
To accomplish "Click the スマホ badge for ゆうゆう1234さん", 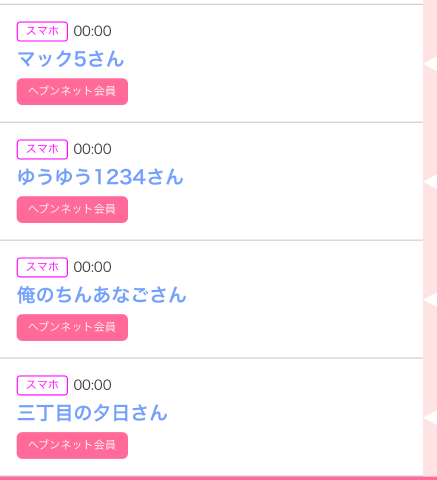I will [x=42, y=149].
